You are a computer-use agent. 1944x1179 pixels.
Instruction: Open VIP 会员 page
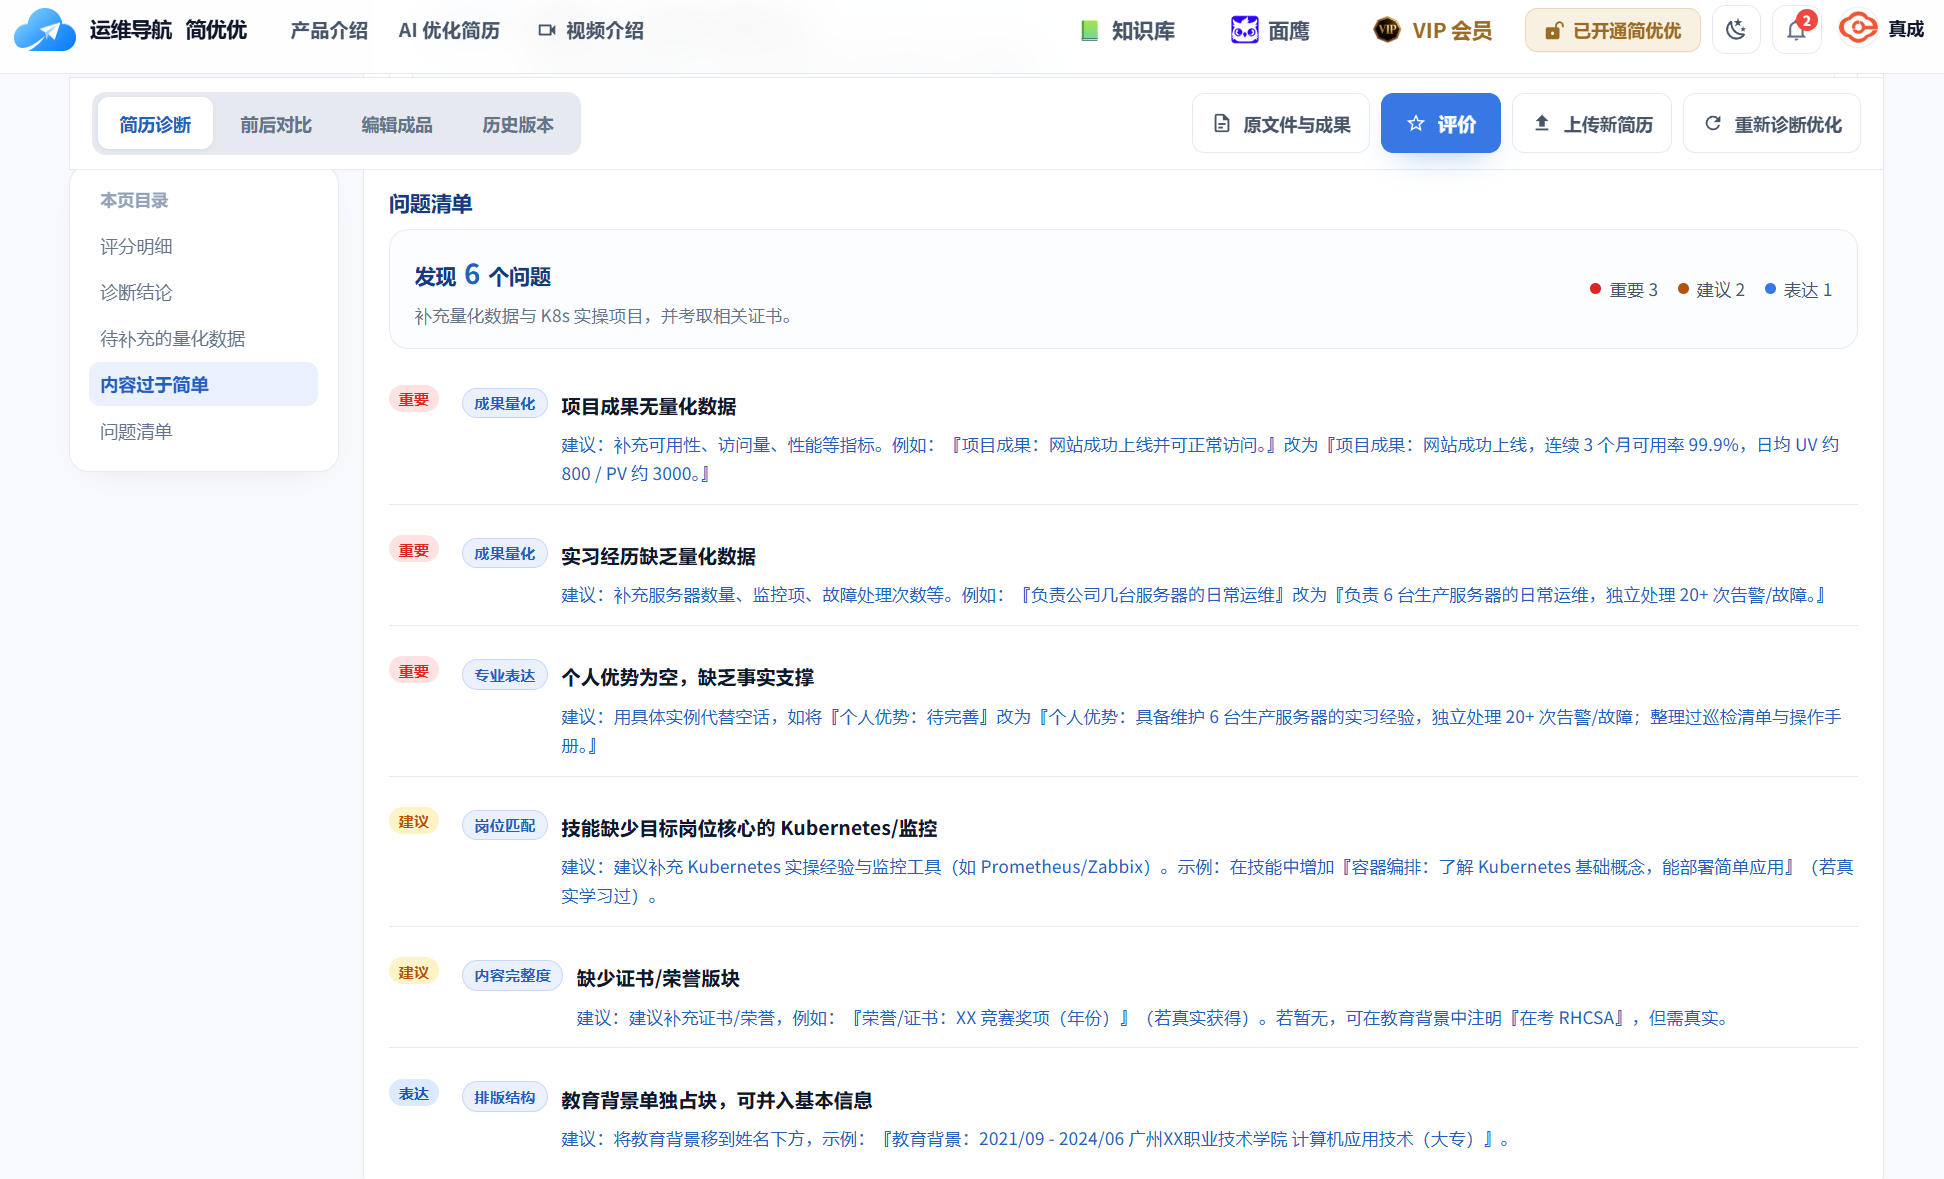coord(1432,31)
